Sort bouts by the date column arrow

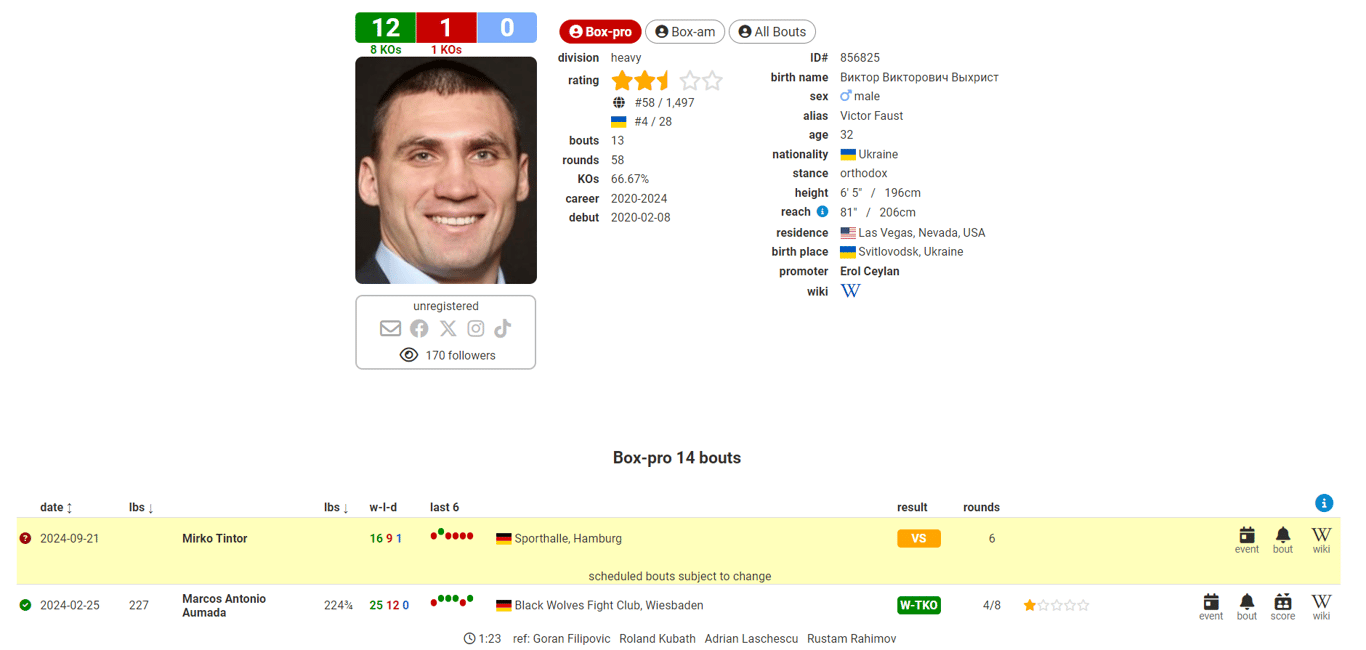69,508
